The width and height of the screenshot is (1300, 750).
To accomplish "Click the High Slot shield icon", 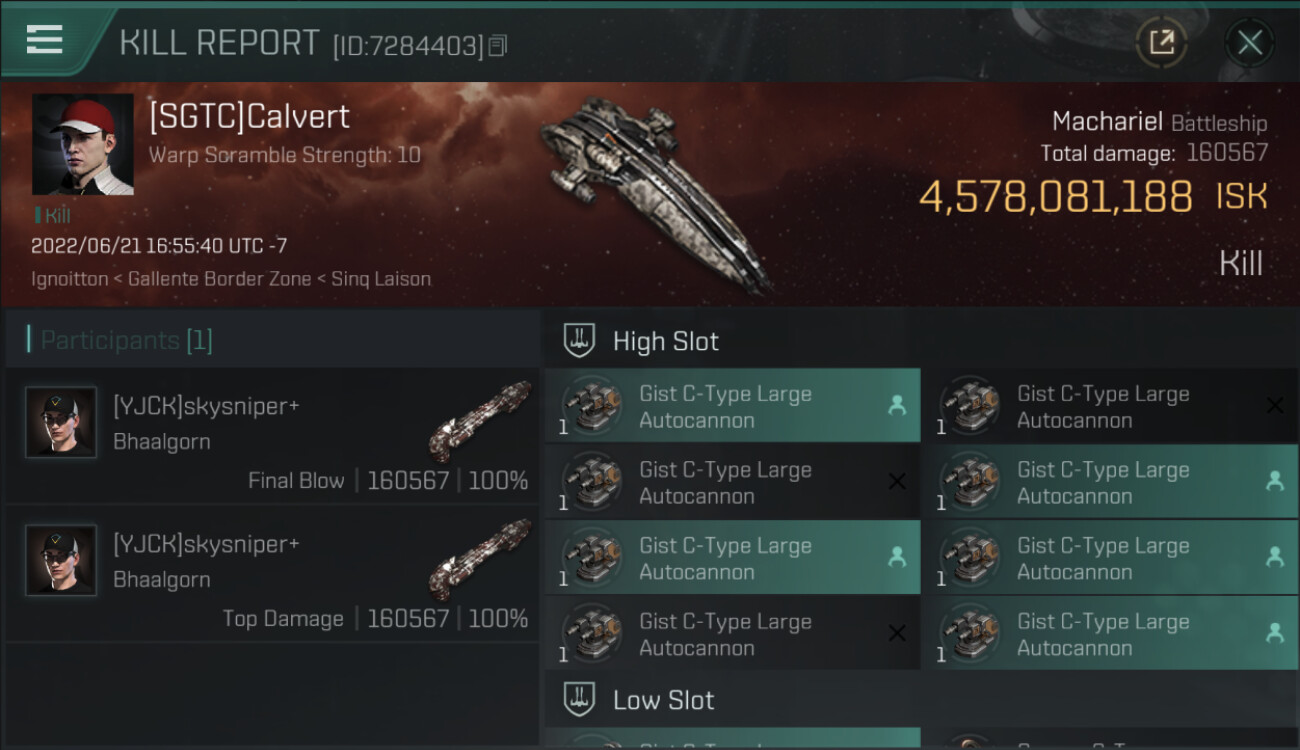I will tap(580, 341).
